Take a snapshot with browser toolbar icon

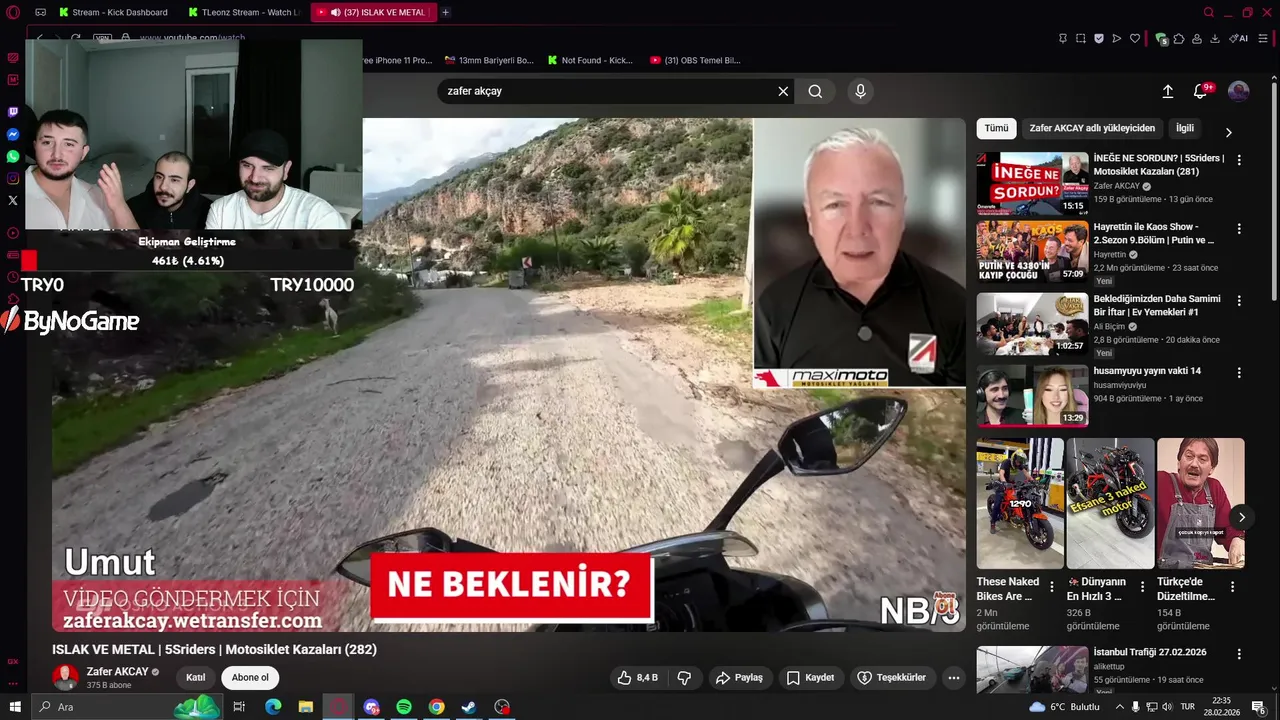1080,38
